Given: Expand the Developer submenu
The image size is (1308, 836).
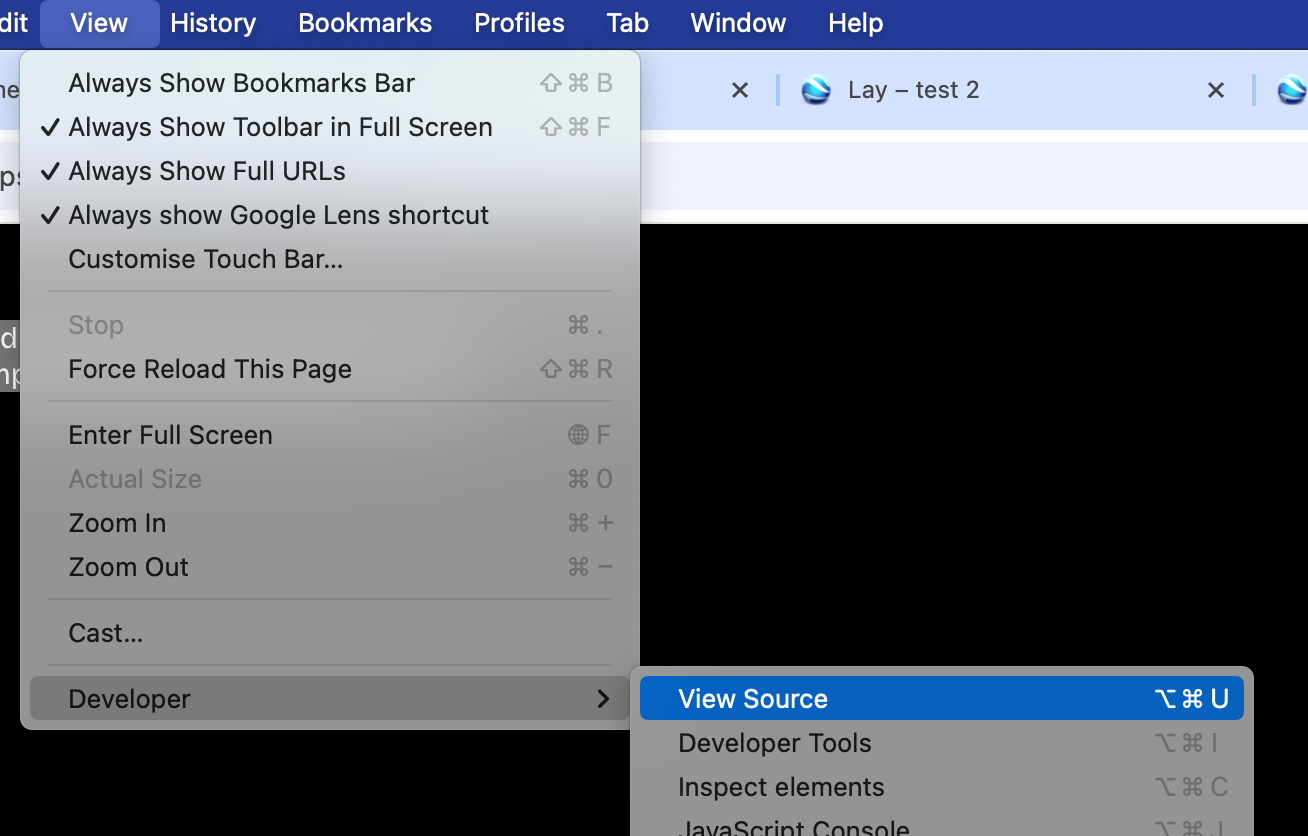Looking at the screenshot, I should pos(129,698).
